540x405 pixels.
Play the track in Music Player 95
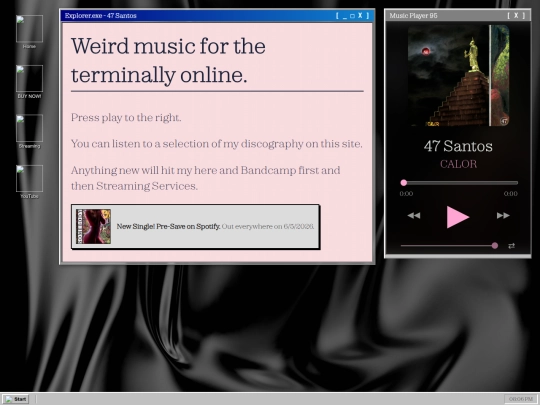[x=457, y=217]
